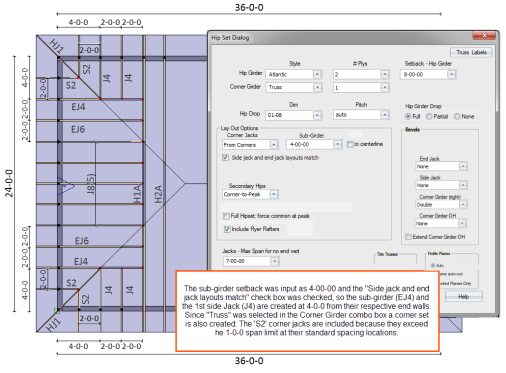
Task: Enable Extend Corner Girder OH checkbox
Action: (408, 237)
